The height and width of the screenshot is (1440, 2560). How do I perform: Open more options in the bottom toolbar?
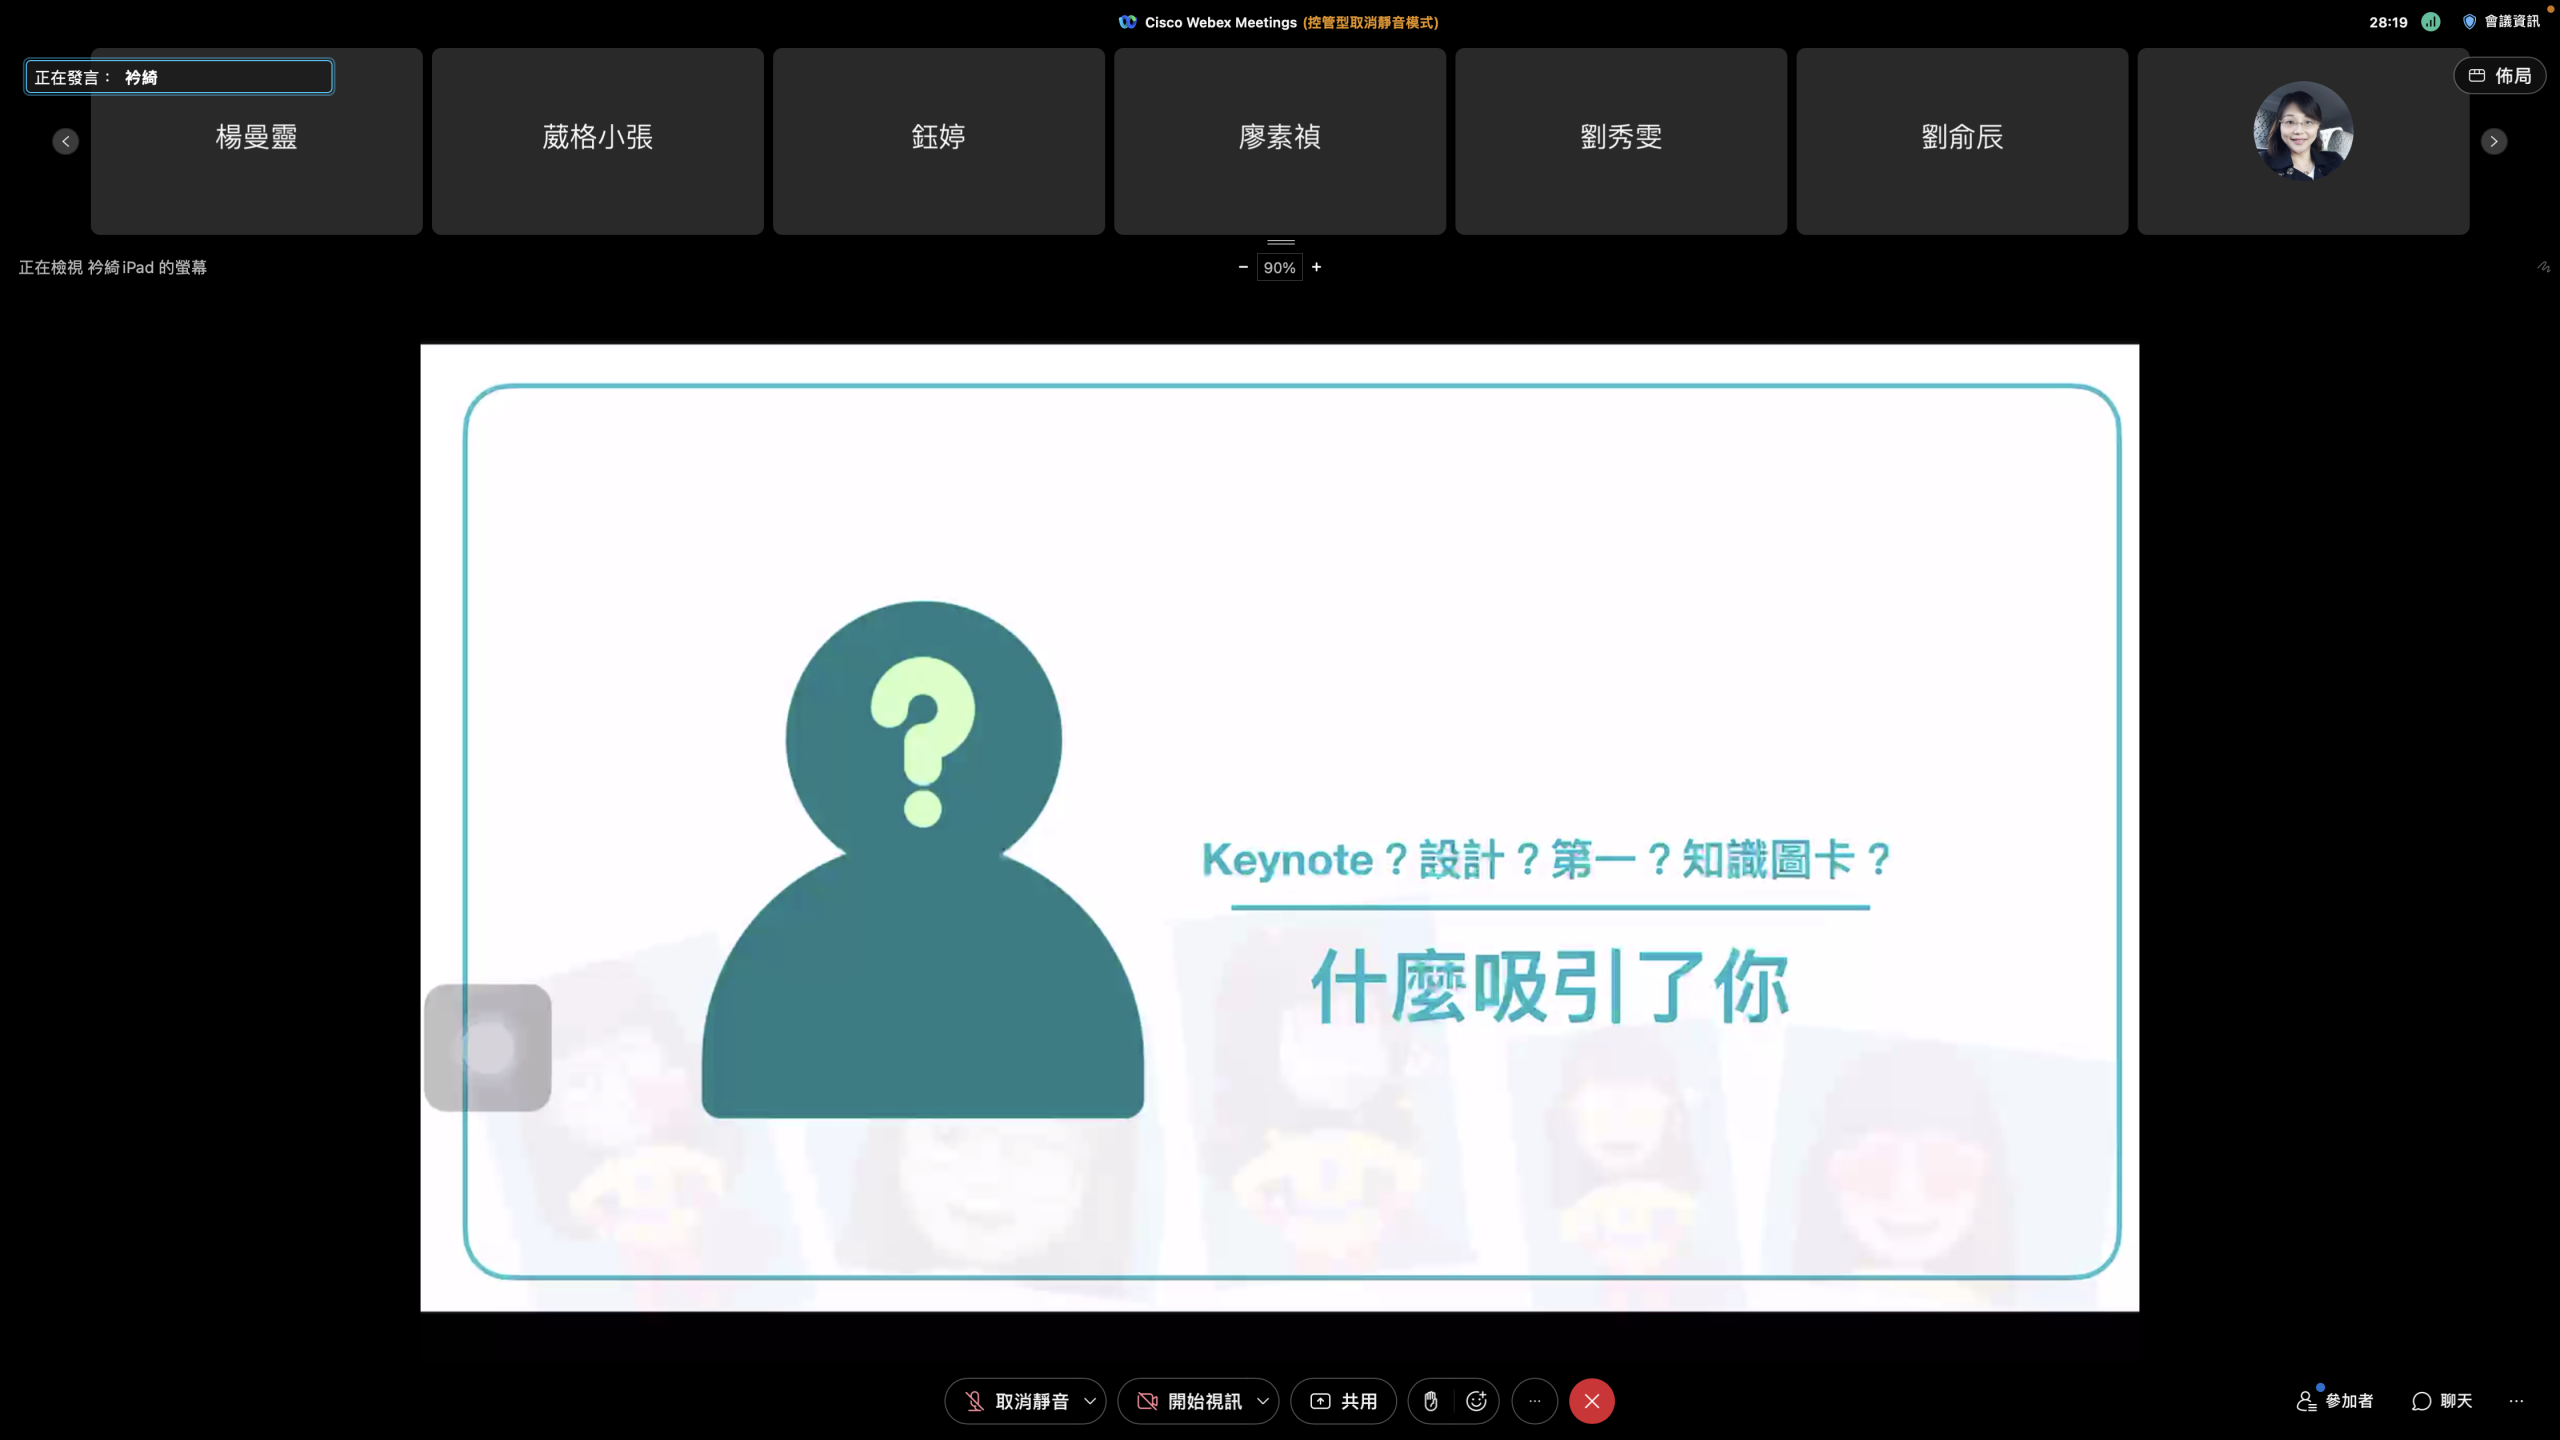tap(1534, 1401)
